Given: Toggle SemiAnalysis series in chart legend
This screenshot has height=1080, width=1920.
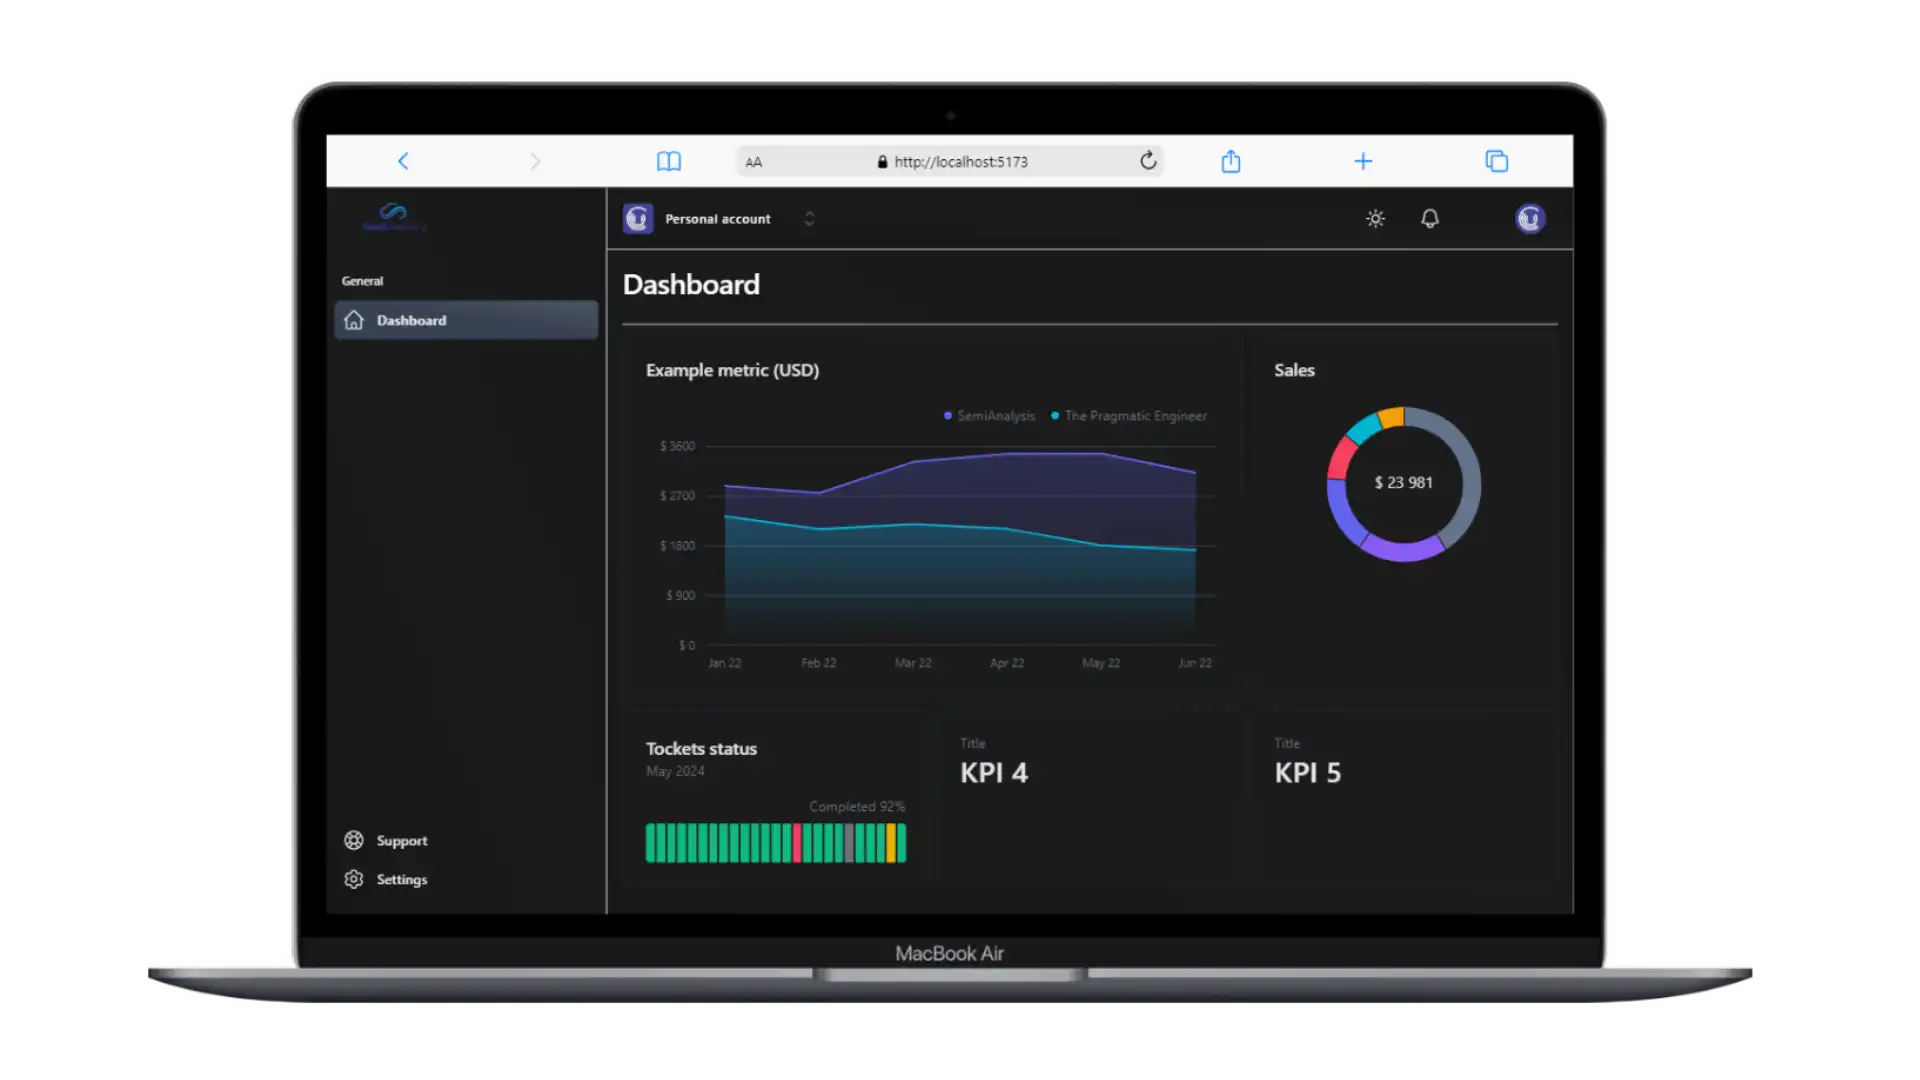Looking at the screenshot, I should pyautogui.click(x=989, y=416).
